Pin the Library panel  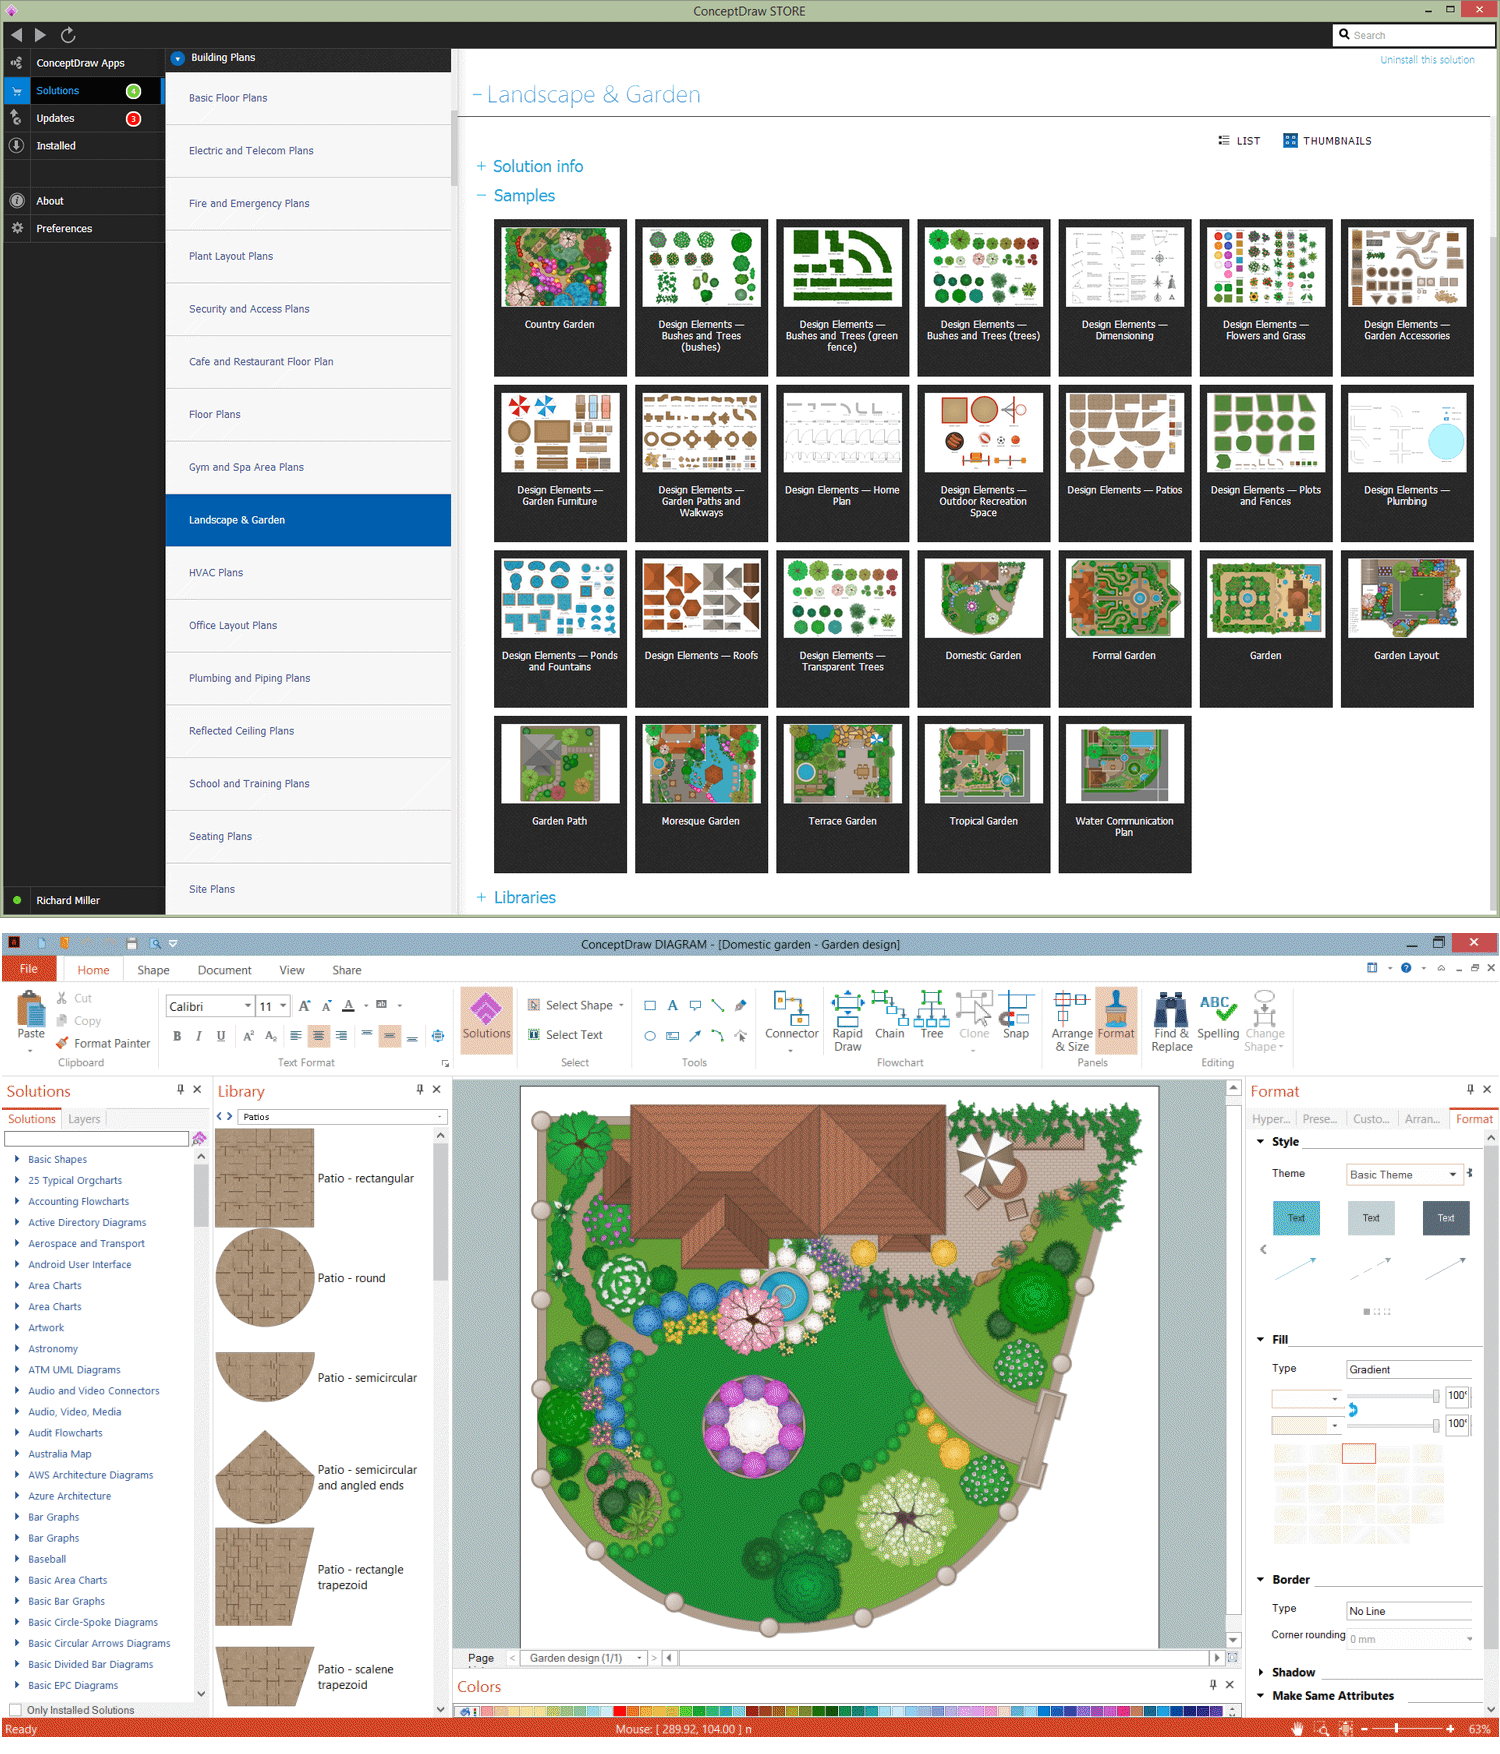tap(419, 1090)
